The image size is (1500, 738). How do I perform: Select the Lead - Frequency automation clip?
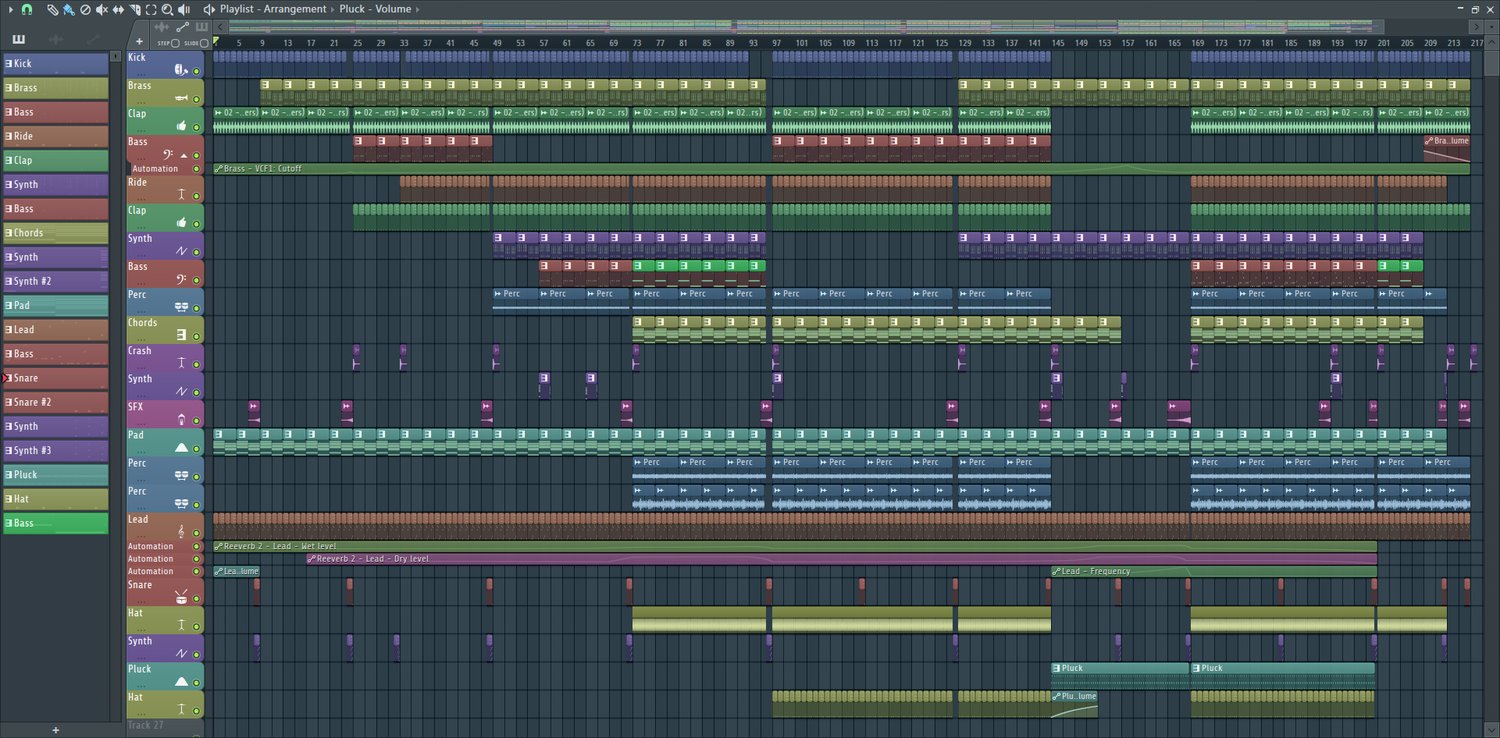tap(1214, 571)
